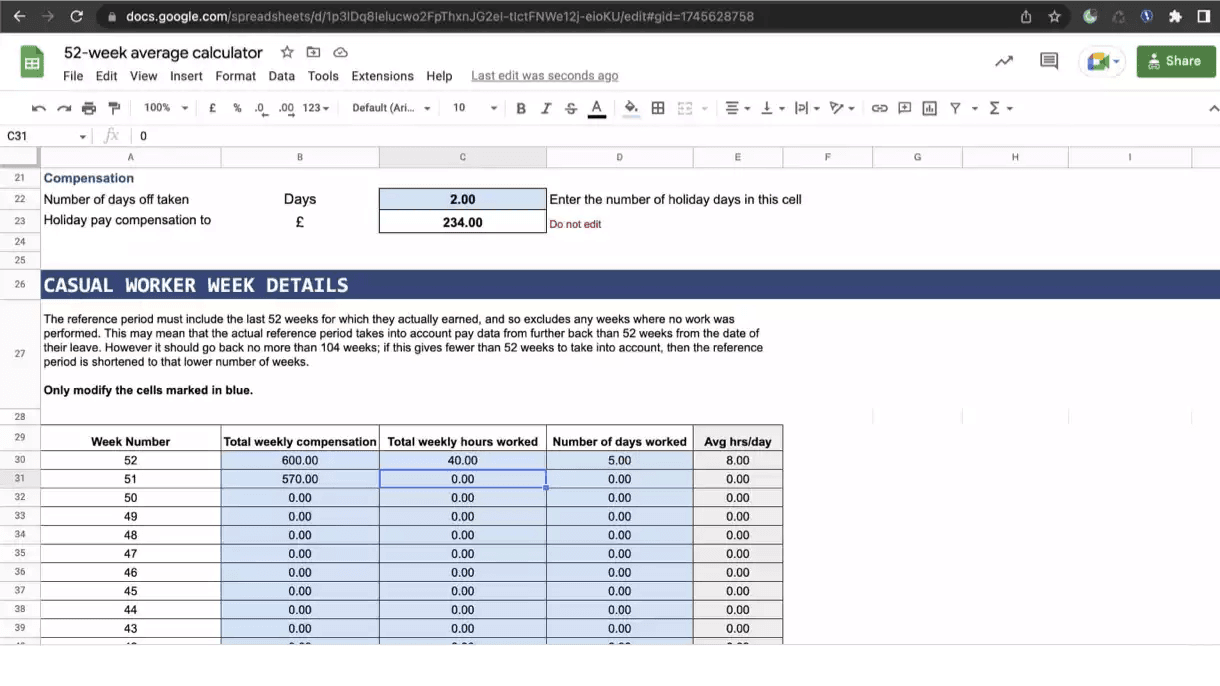Screen dimensions: 1220x686
Task: Click the browser address bar URL
Action: (440, 17)
